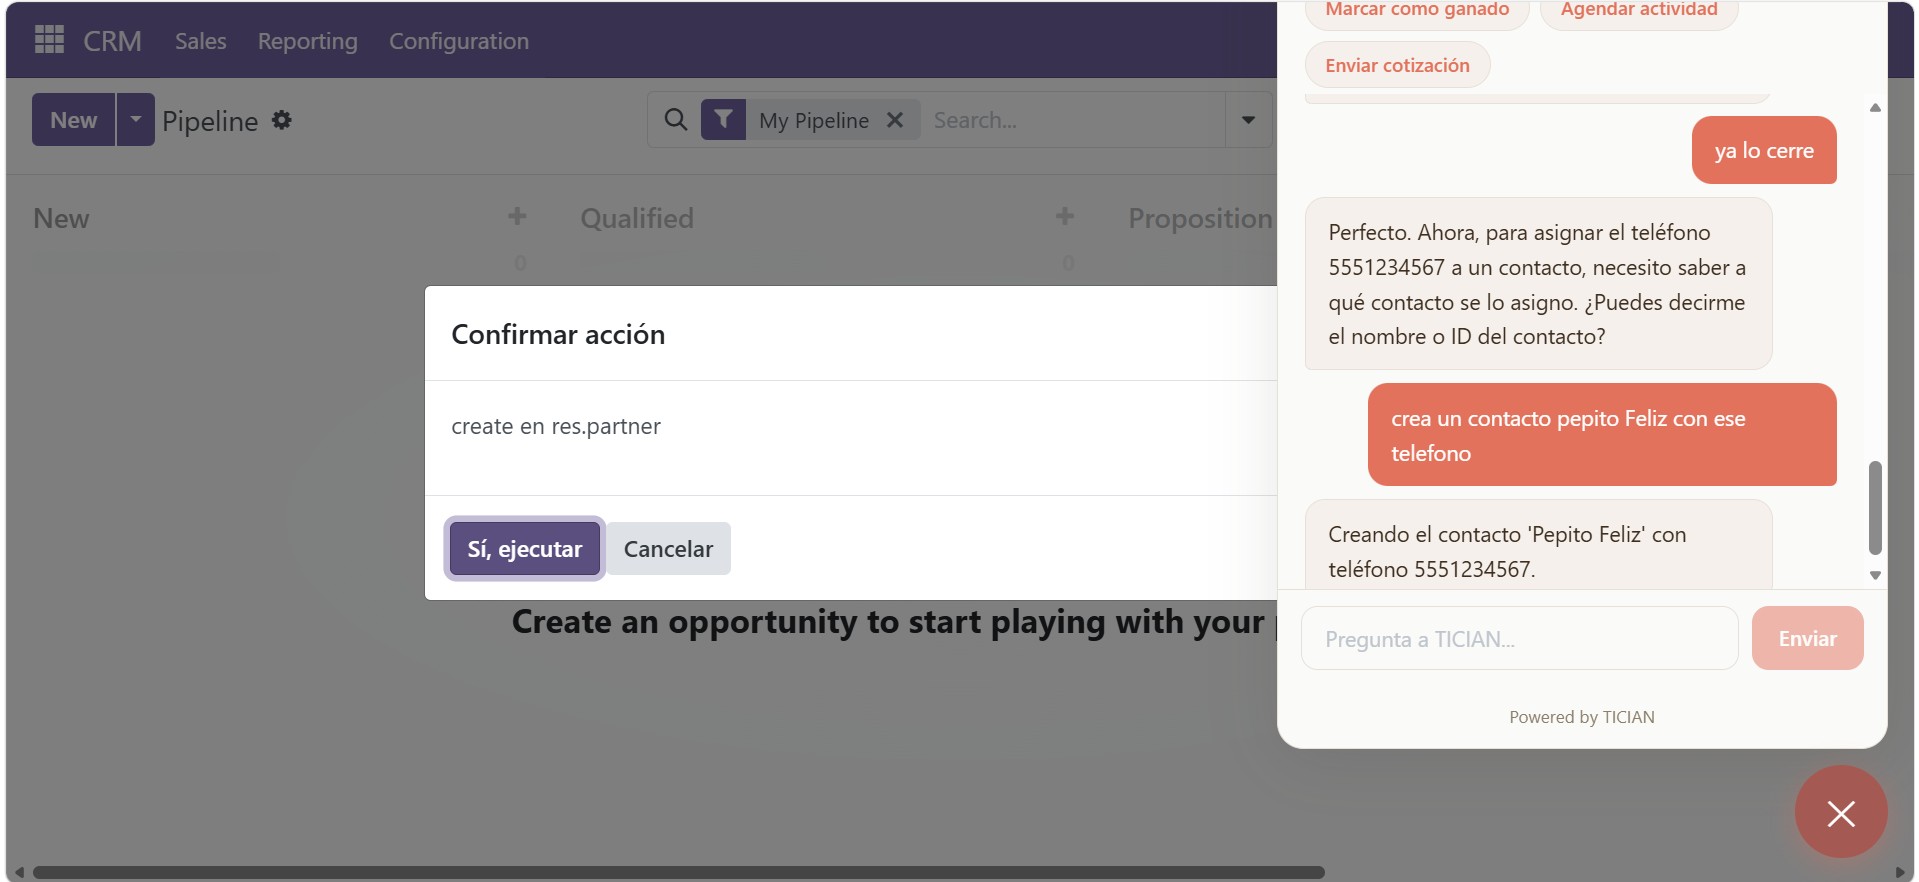Image resolution: width=1919 pixels, height=882 pixels.
Task: Remove the My Pipeline filter tag
Action: (x=895, y=120)
